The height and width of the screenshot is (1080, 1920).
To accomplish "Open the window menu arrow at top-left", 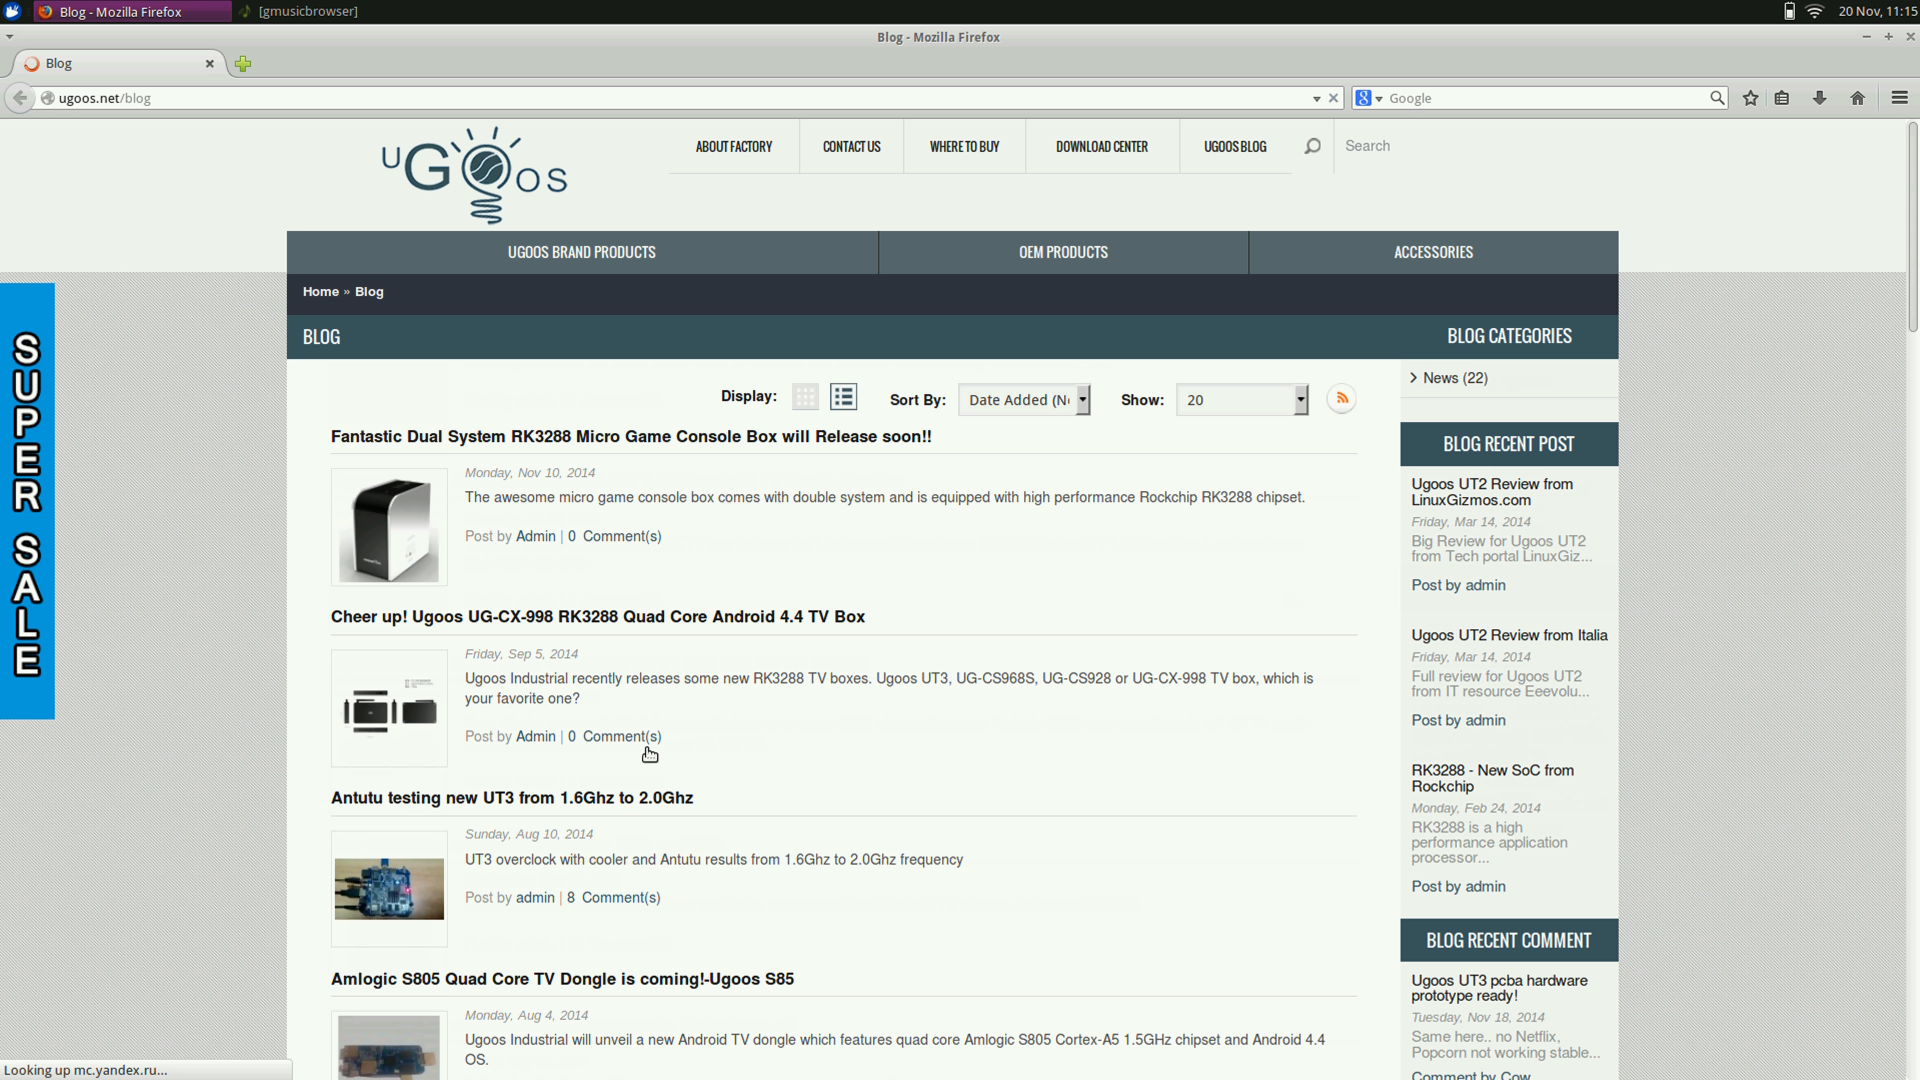I will pyautogui.click(x=9, y=36).
